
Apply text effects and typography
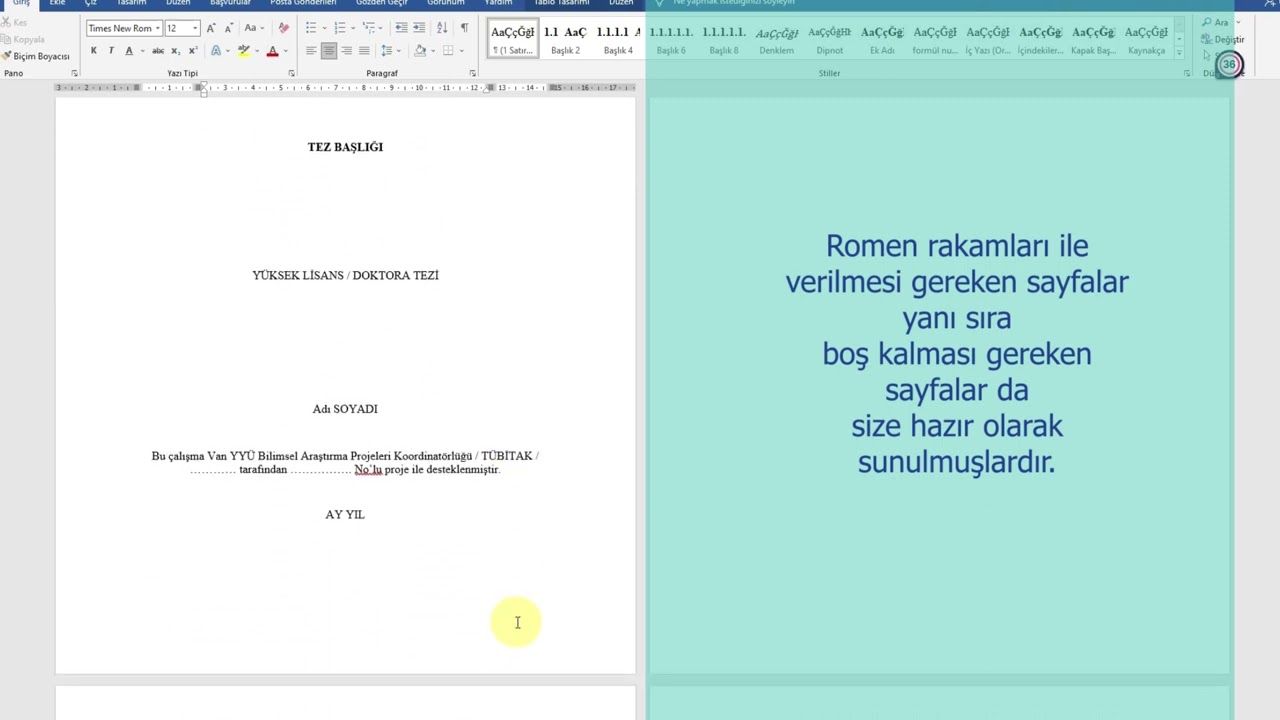[x=216, y=51]
